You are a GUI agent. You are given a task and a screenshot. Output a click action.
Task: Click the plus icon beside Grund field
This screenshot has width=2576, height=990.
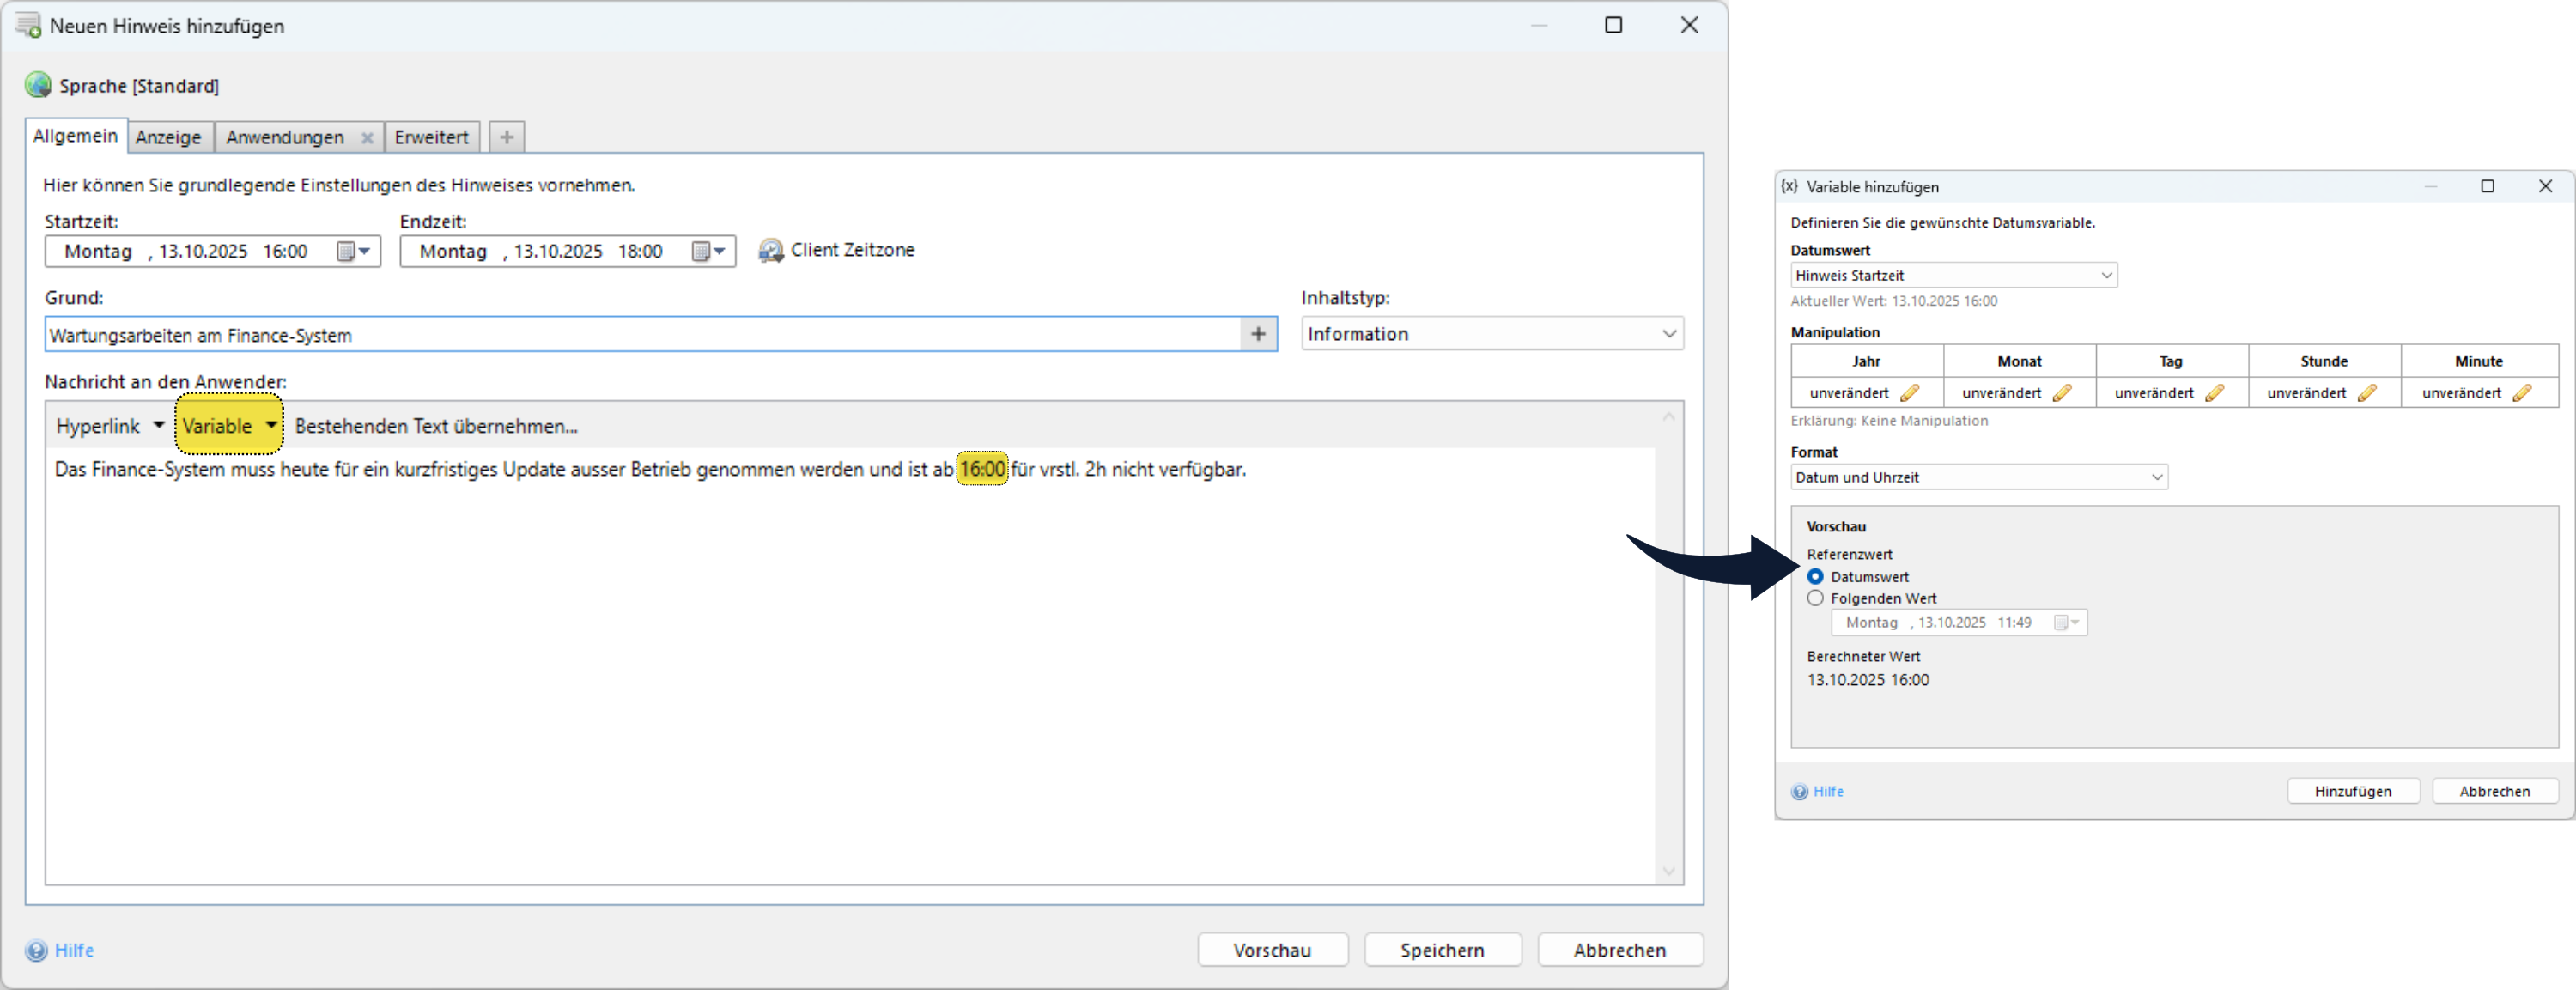point(1258,334)
